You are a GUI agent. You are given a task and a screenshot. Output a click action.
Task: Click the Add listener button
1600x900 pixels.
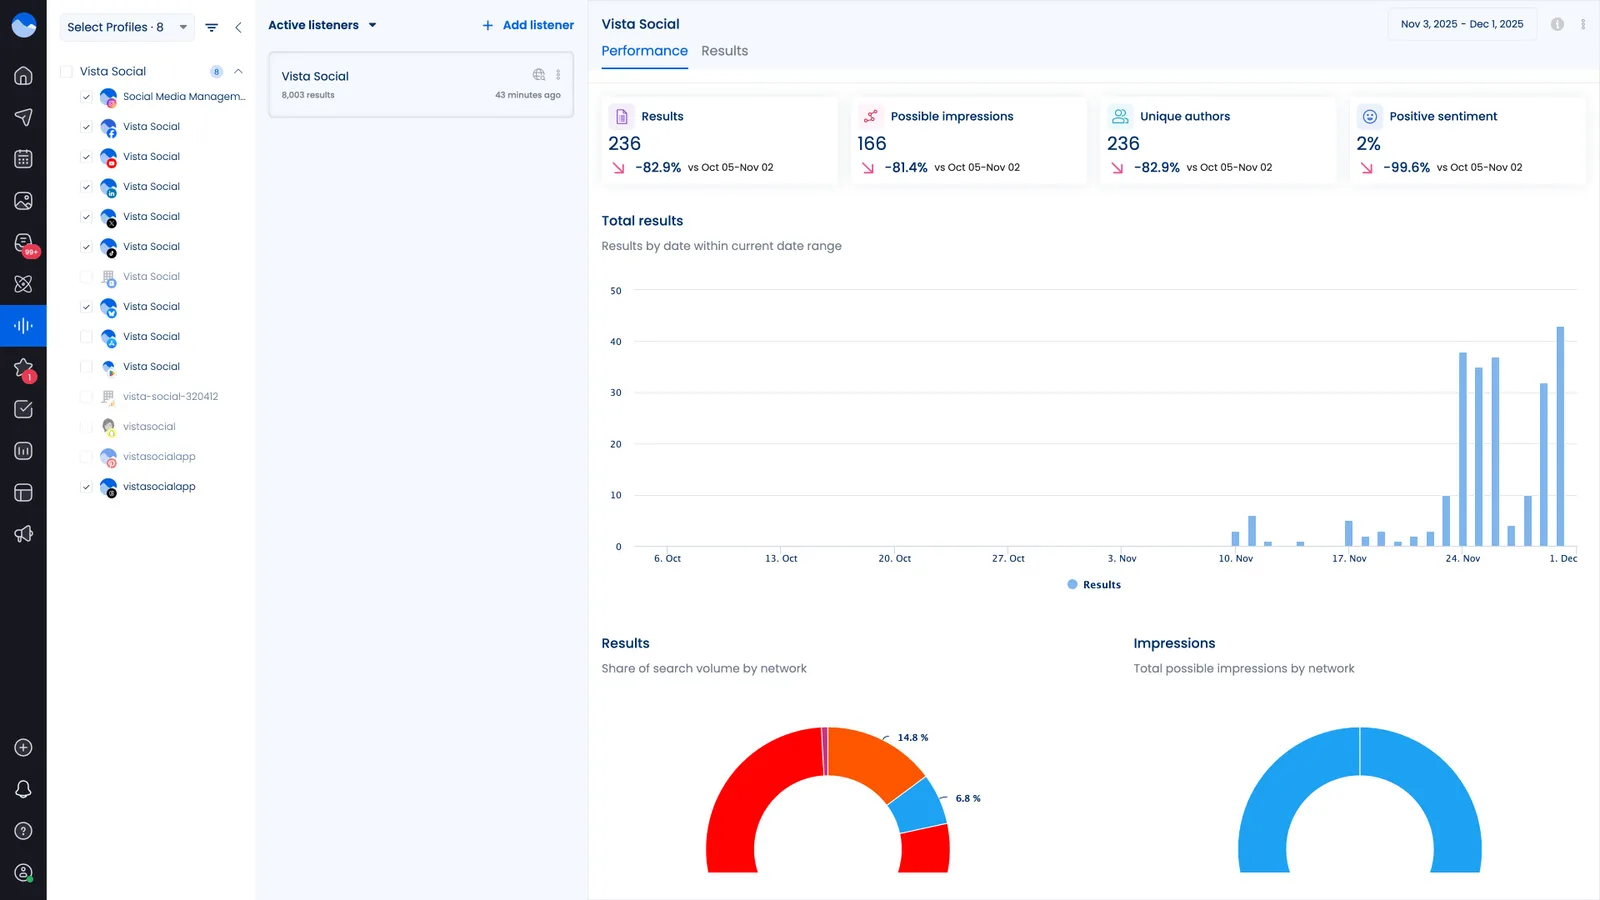coord(528,25)
